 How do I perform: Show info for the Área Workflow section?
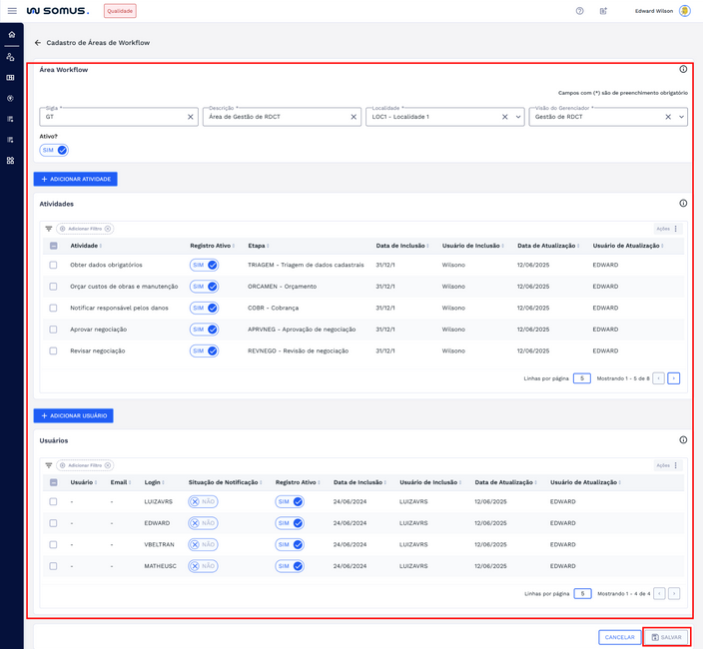(683, 70)
